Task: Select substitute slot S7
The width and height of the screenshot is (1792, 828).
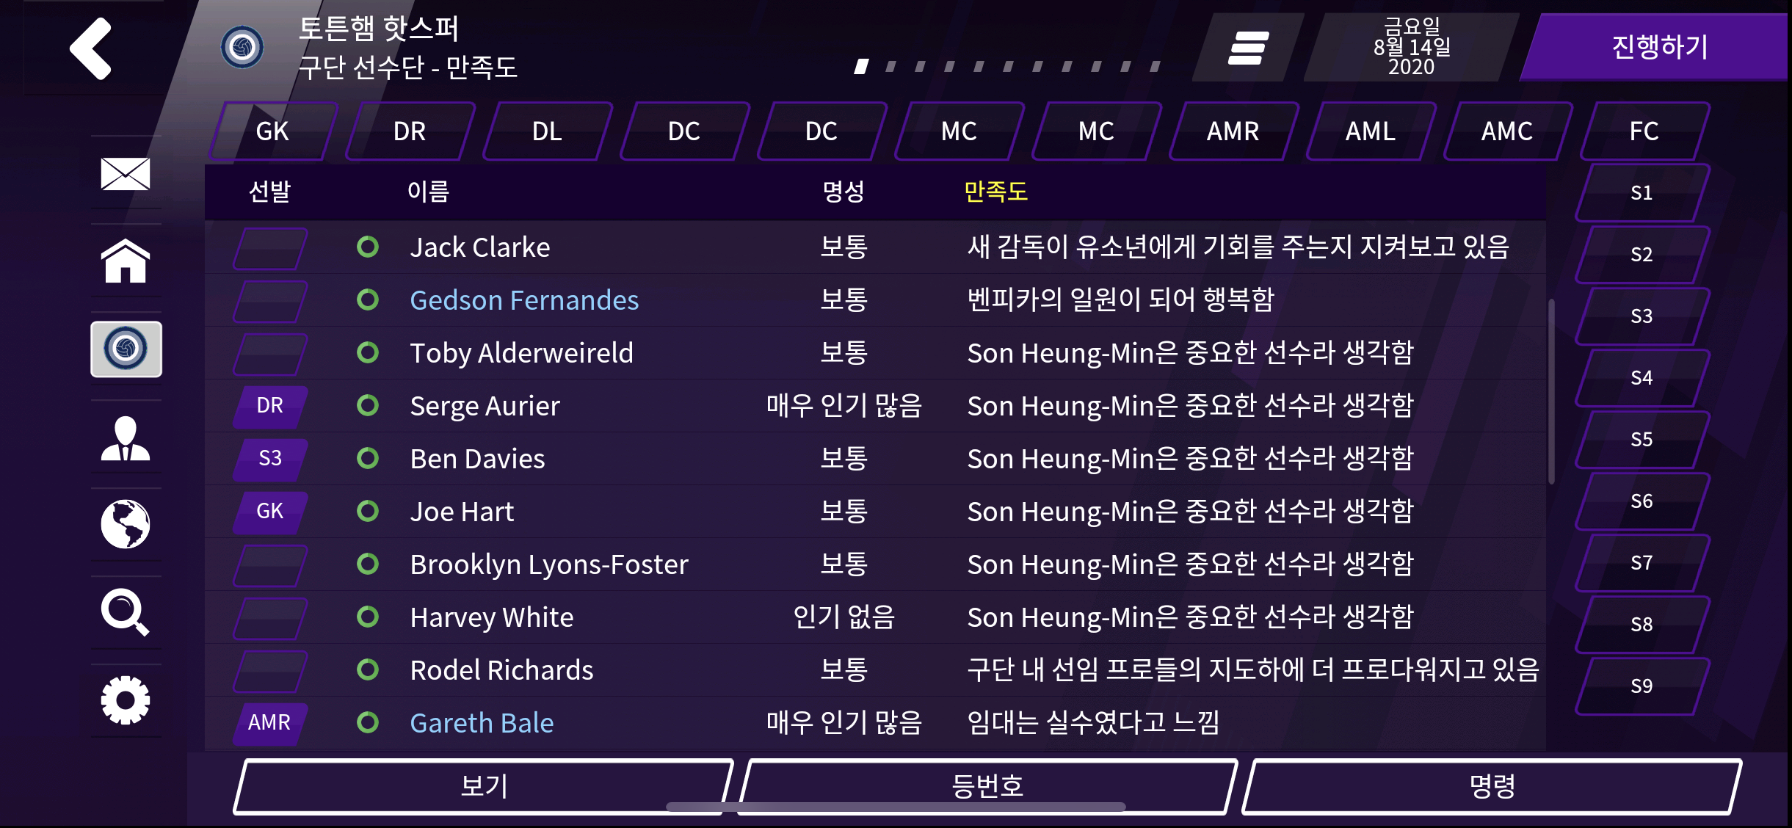Action: [1642, 563]
